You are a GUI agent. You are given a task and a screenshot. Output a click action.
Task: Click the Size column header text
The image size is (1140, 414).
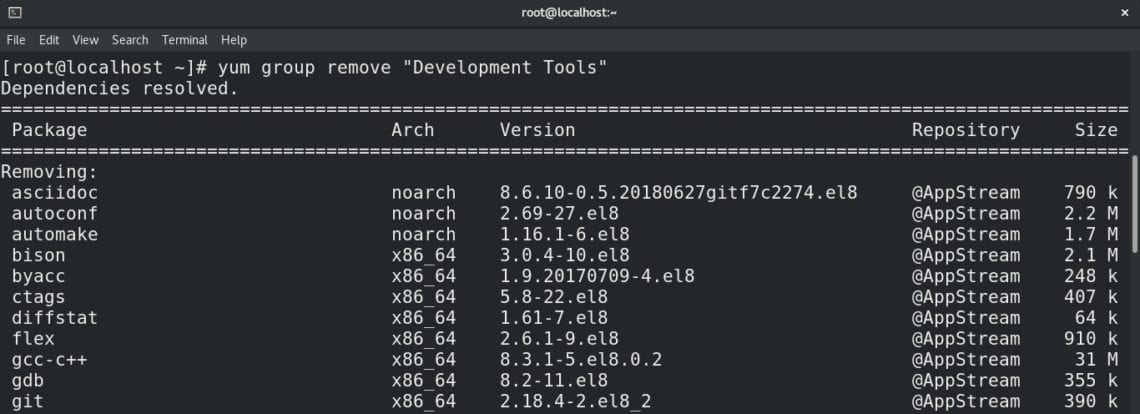[x=1096, y=130]
